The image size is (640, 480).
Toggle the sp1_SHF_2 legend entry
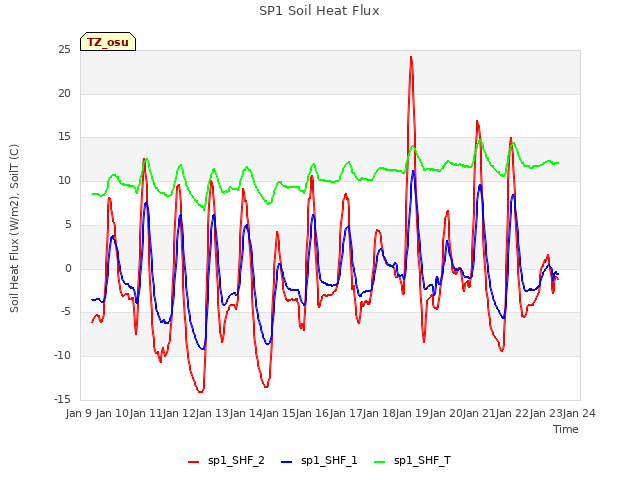pyautogui.click(x=226, y=461)
